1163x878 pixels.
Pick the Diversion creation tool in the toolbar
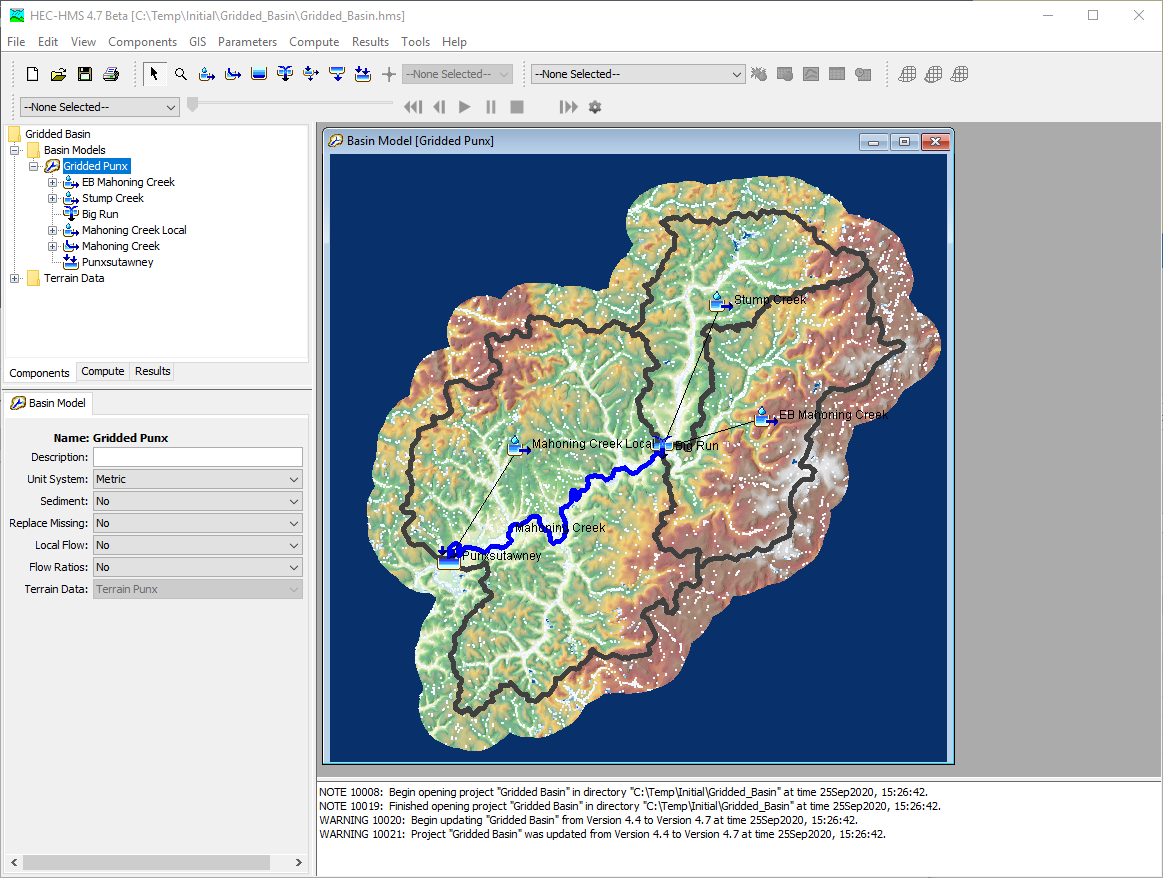click(x=311, y=74)
